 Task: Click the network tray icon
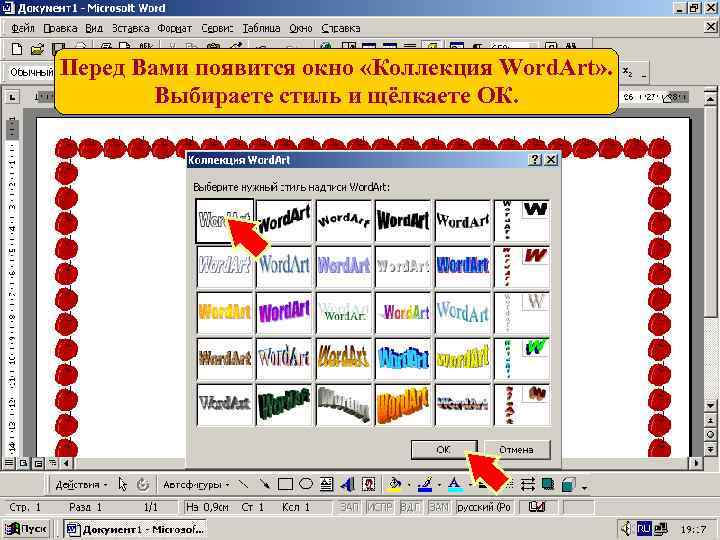(x=661, y=529)
